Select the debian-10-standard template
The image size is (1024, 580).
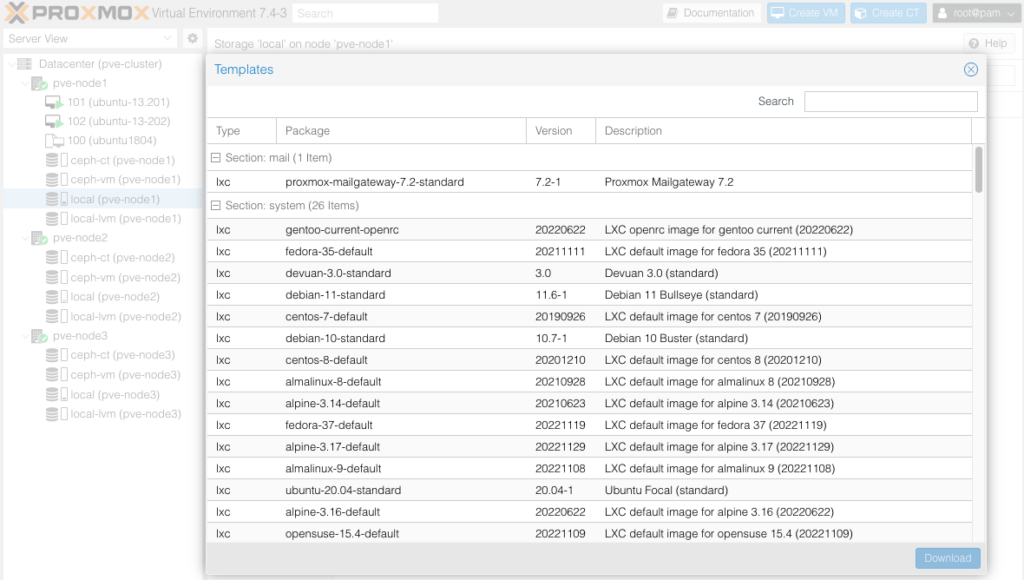pyautogui.click(x=590, y=338)
